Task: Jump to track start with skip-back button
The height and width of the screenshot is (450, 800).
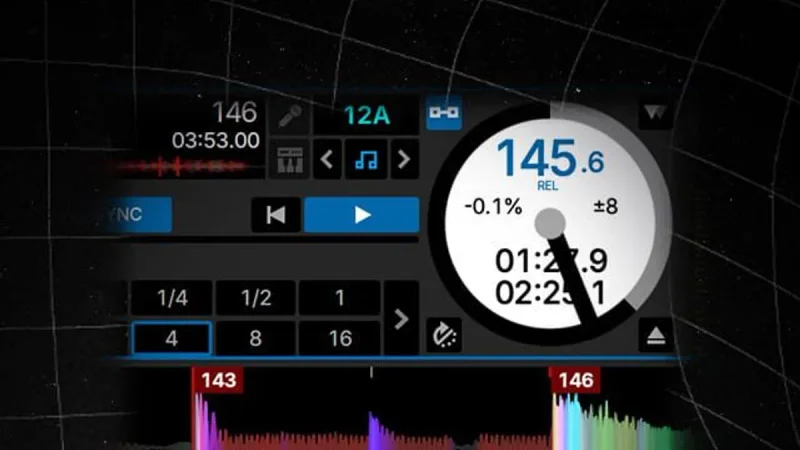Action: [276, 215]
